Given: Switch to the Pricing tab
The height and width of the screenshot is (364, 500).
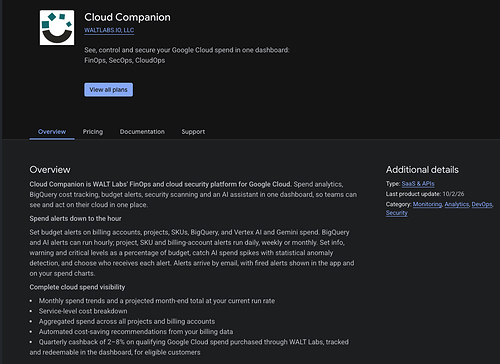Looking at the screenshot, I should [93, 132].
